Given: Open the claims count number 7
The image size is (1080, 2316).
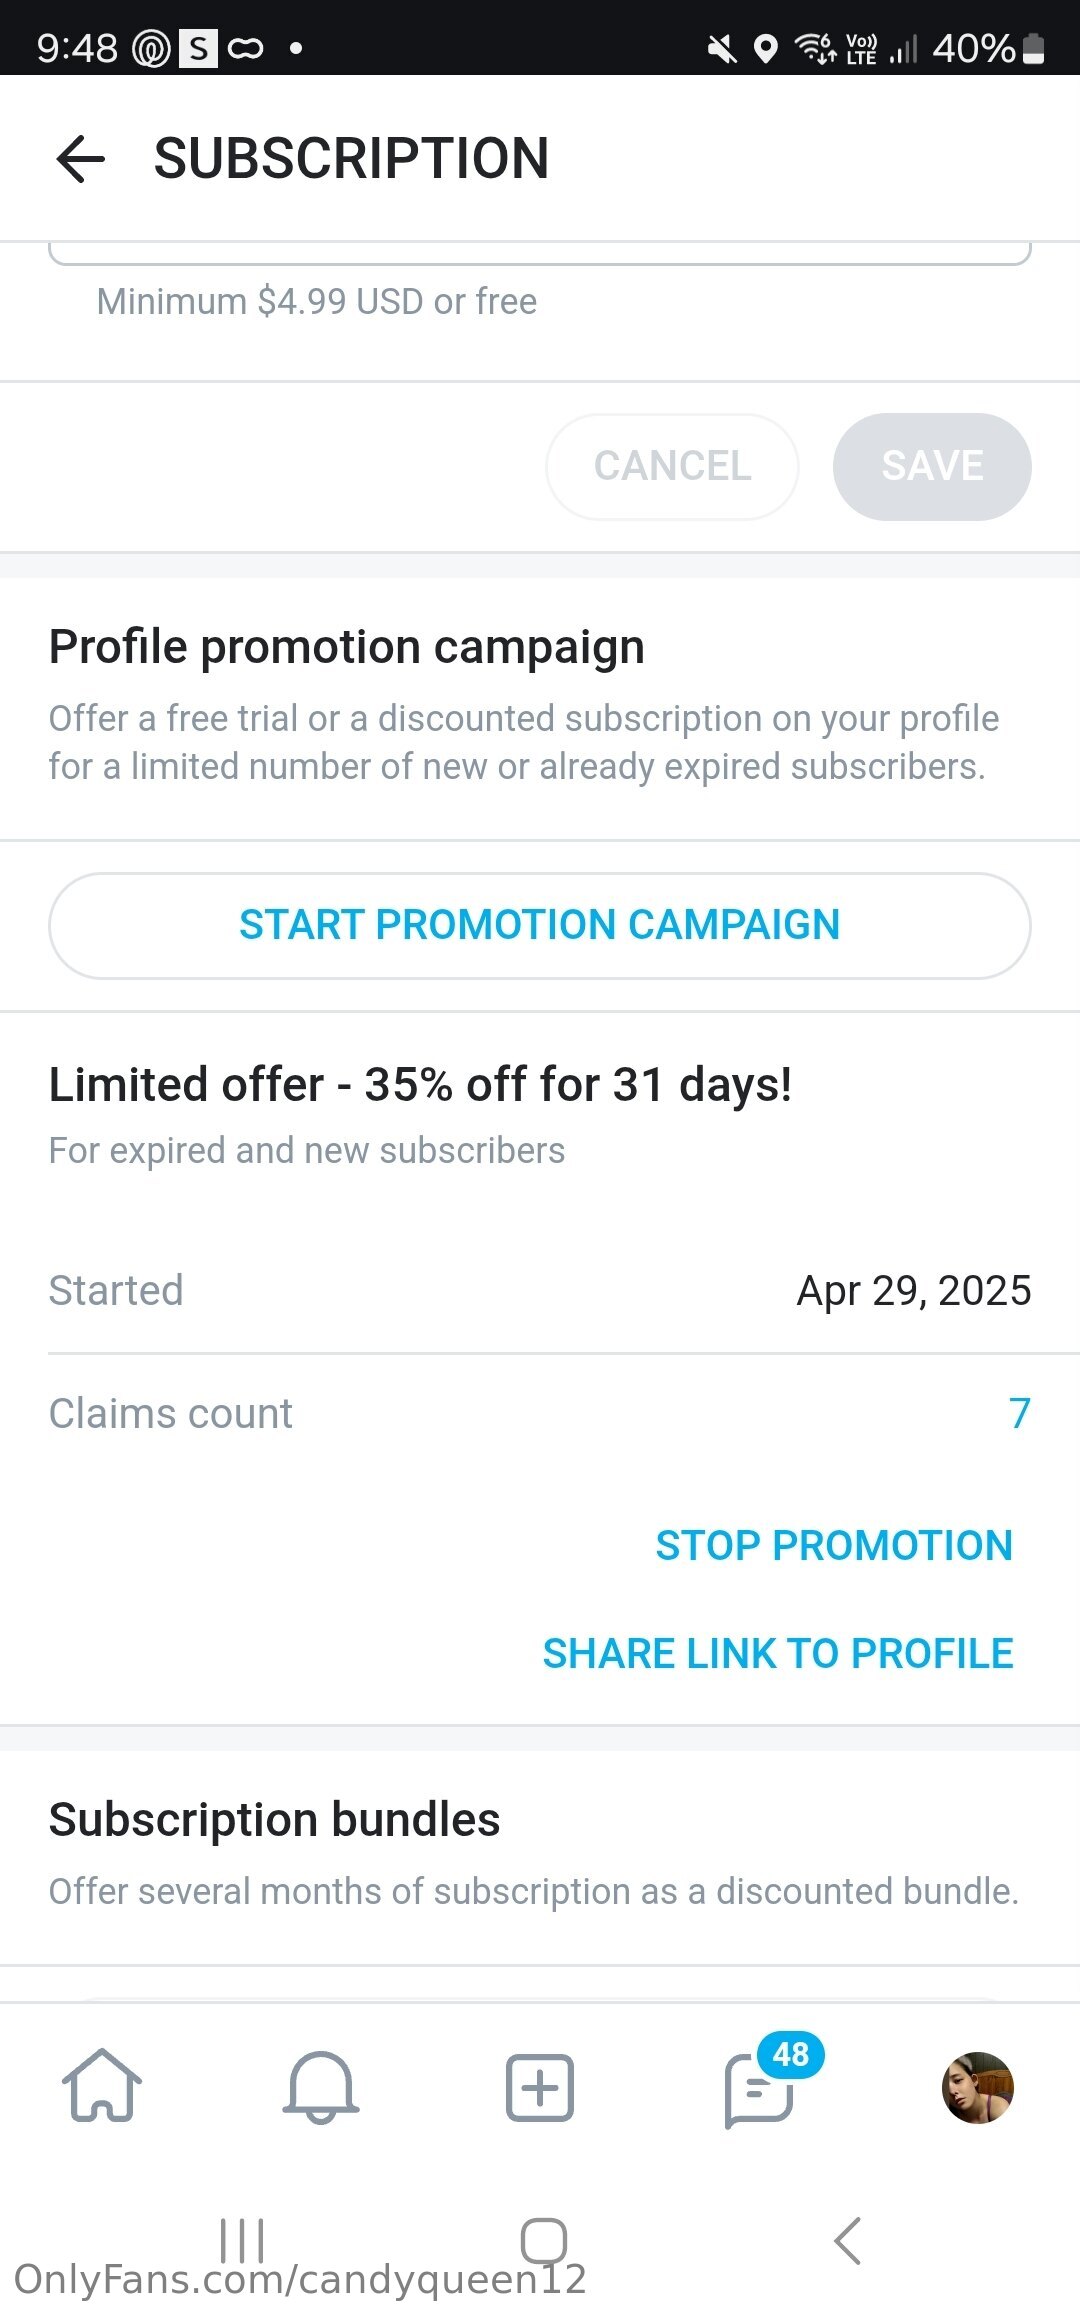Looking at the screenshot, I should (1019, 1413).
